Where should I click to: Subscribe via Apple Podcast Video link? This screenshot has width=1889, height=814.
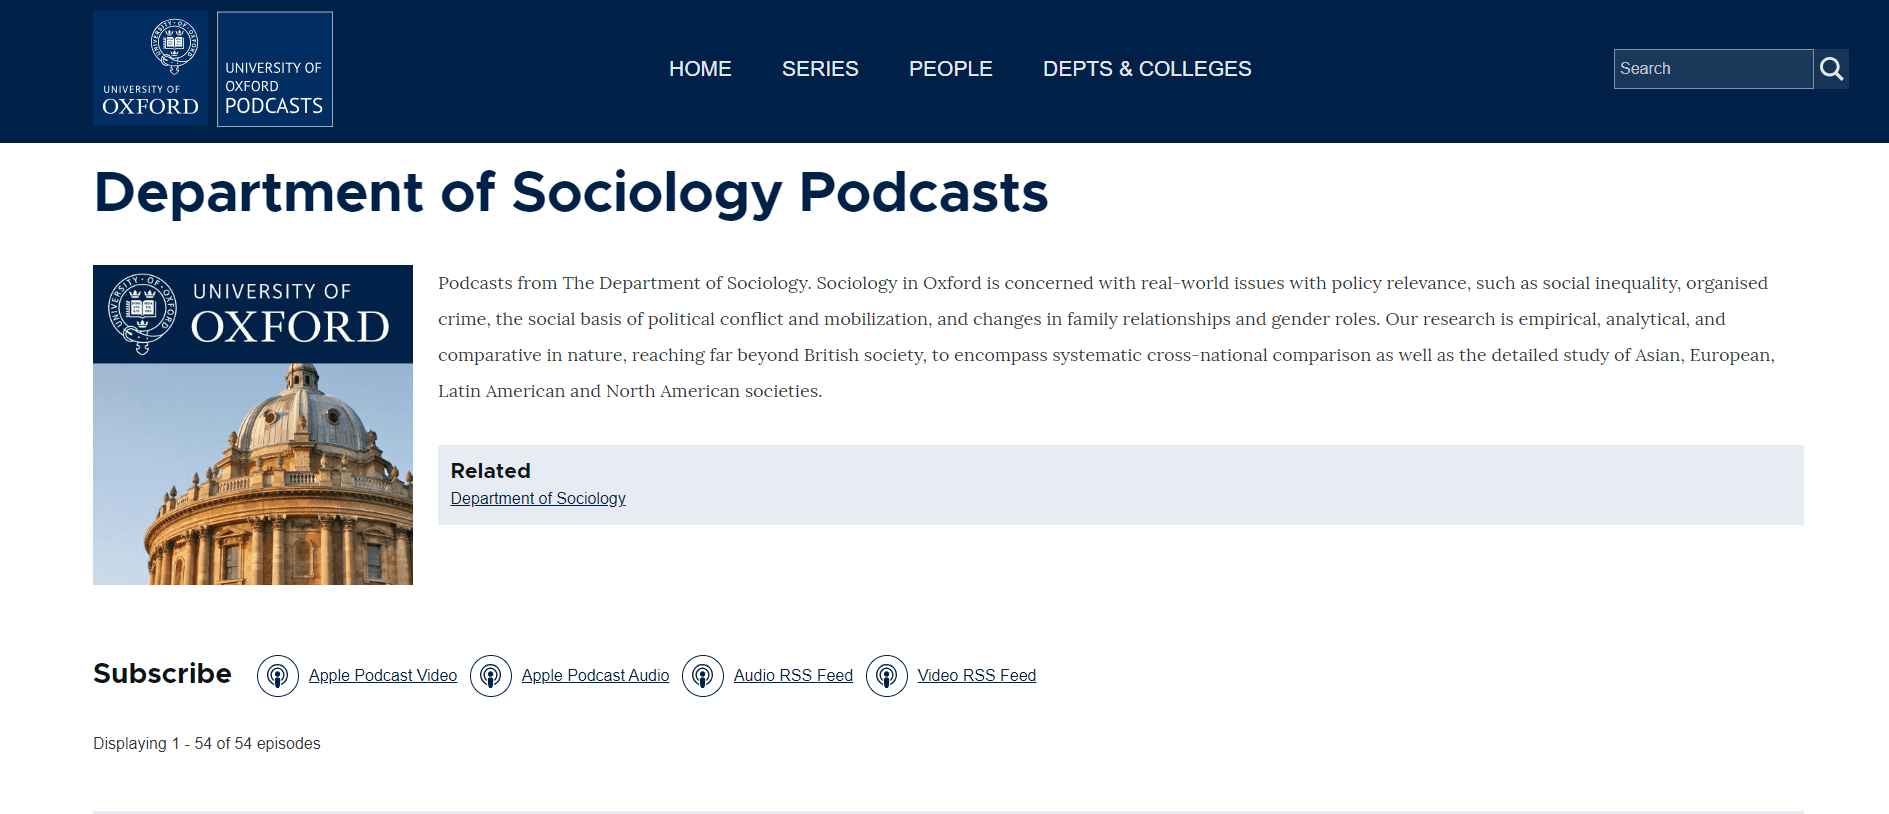pyautogui.click(x=383, y=676)
